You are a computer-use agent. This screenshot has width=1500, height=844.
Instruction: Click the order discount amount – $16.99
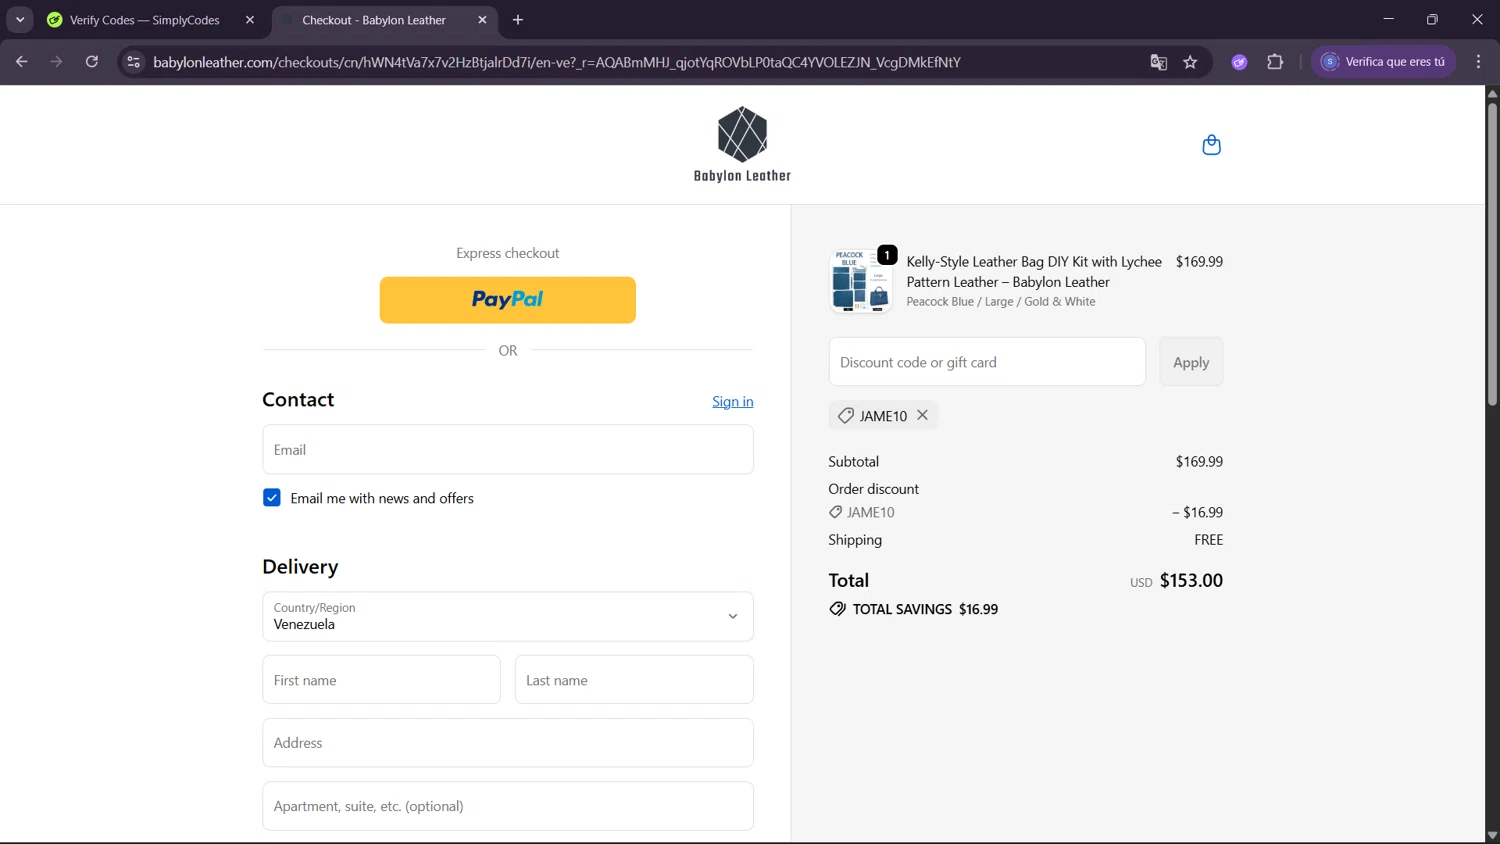tap(1198, 512)
